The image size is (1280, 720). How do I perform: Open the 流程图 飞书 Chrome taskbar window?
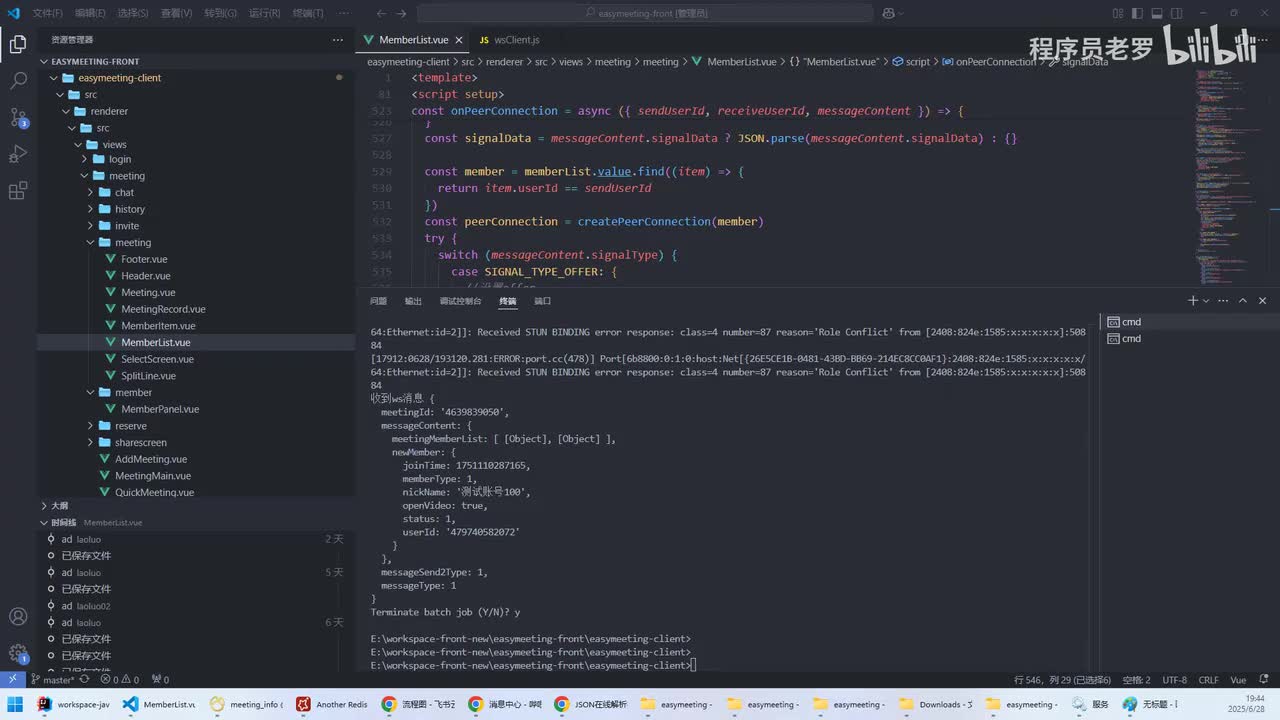pyautogui.click(x=418, y=704)
